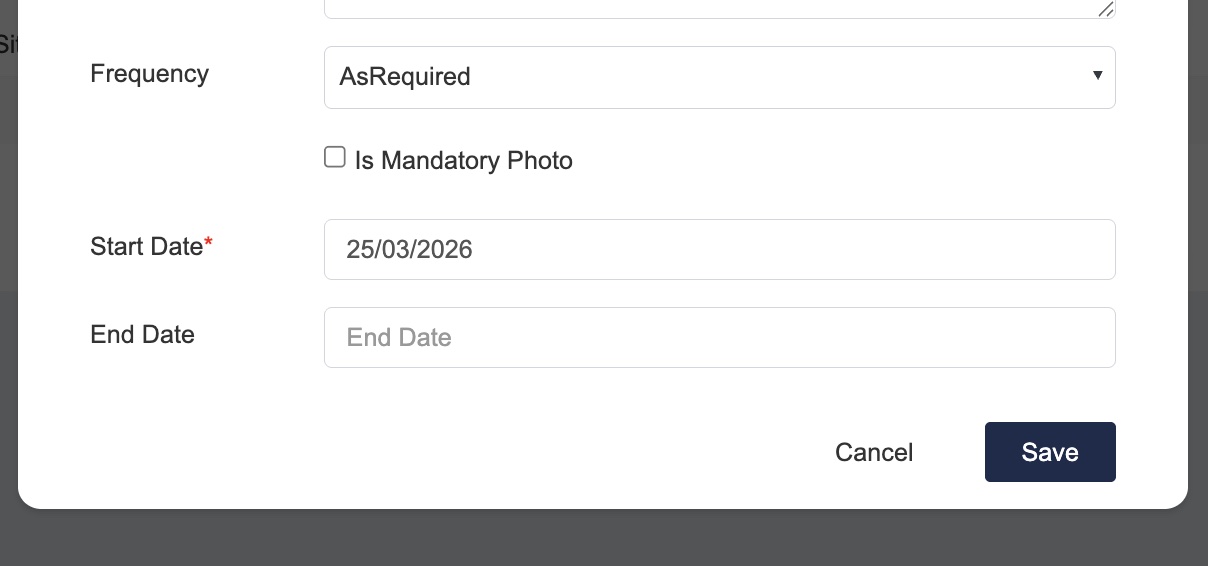Image resolution: width=1208 pixels, height=566 pixels.
Task: Click the Start Date label
Action: click(x=146, y=247)
